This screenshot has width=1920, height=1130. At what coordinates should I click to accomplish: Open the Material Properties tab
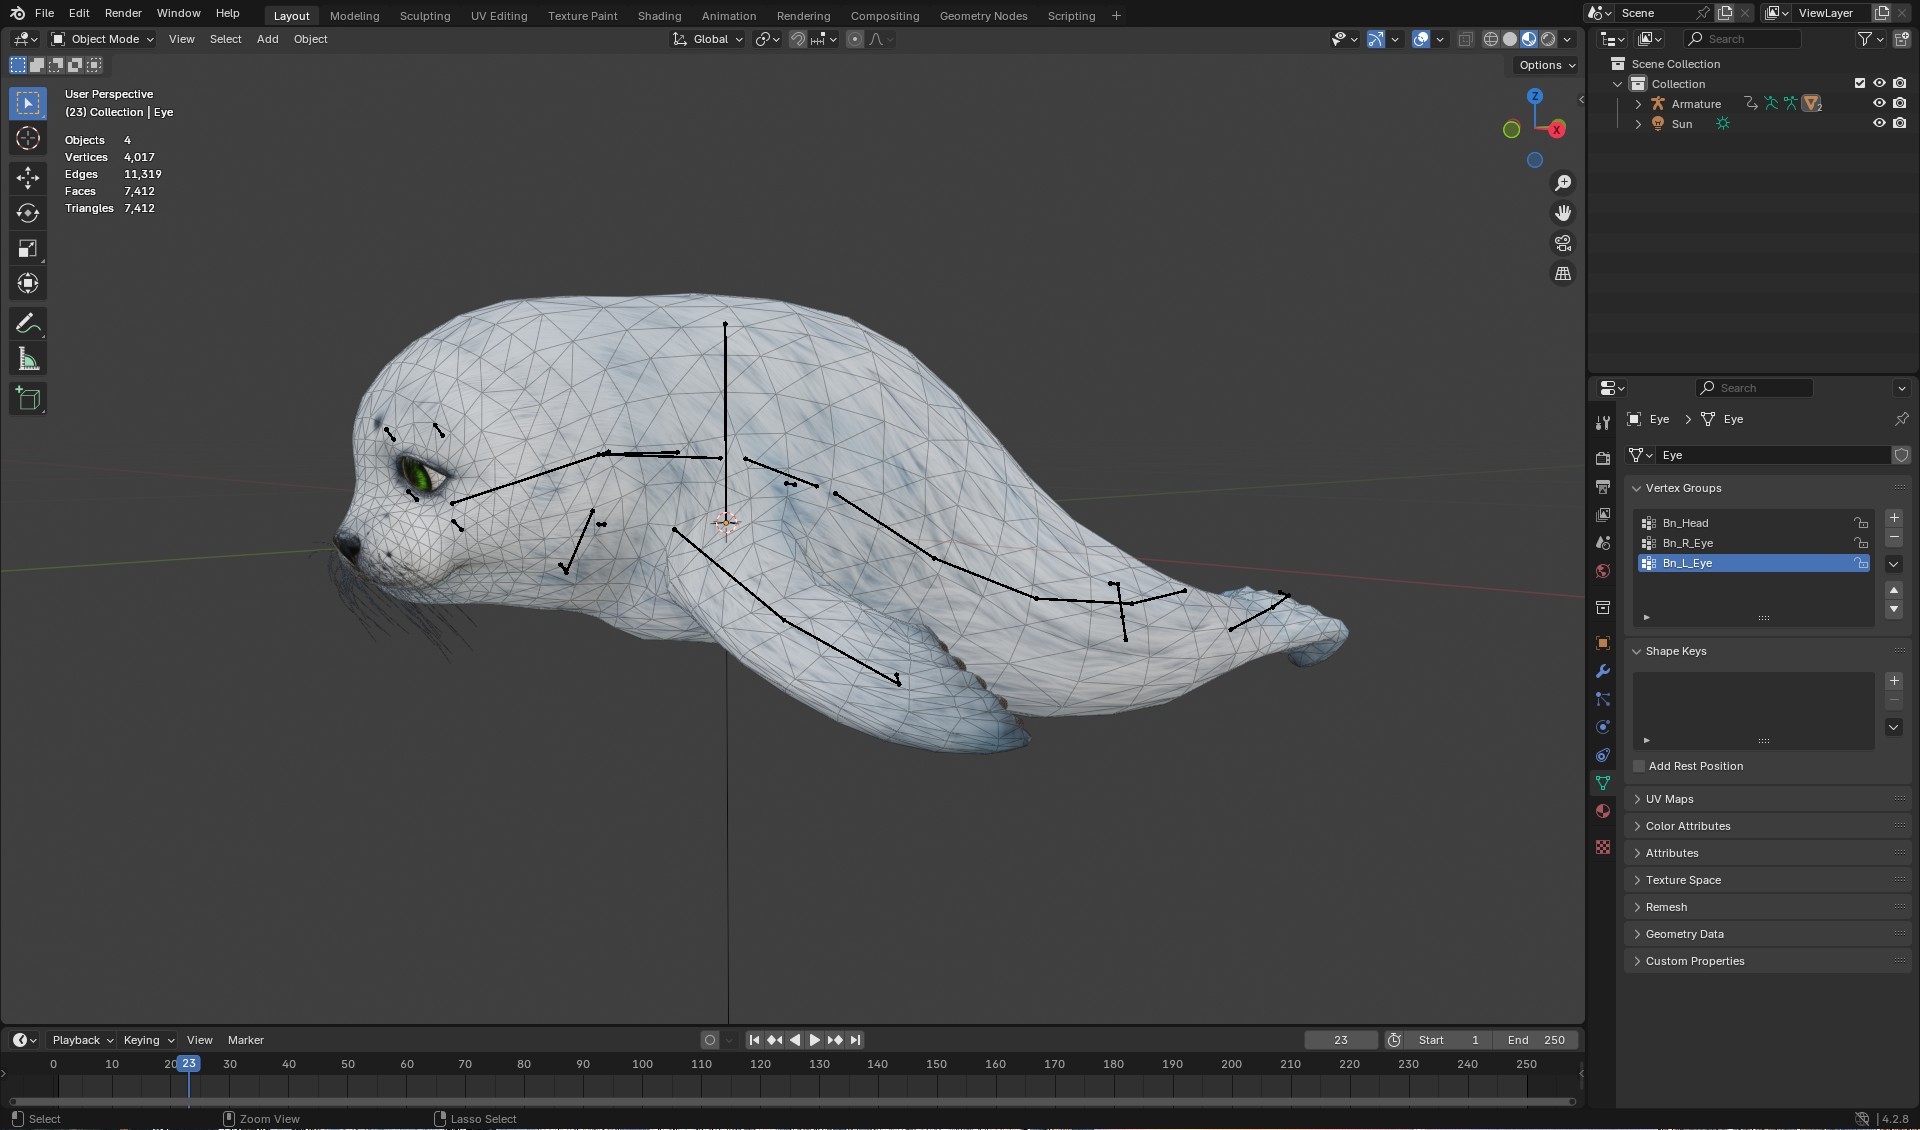[1602, 811]
